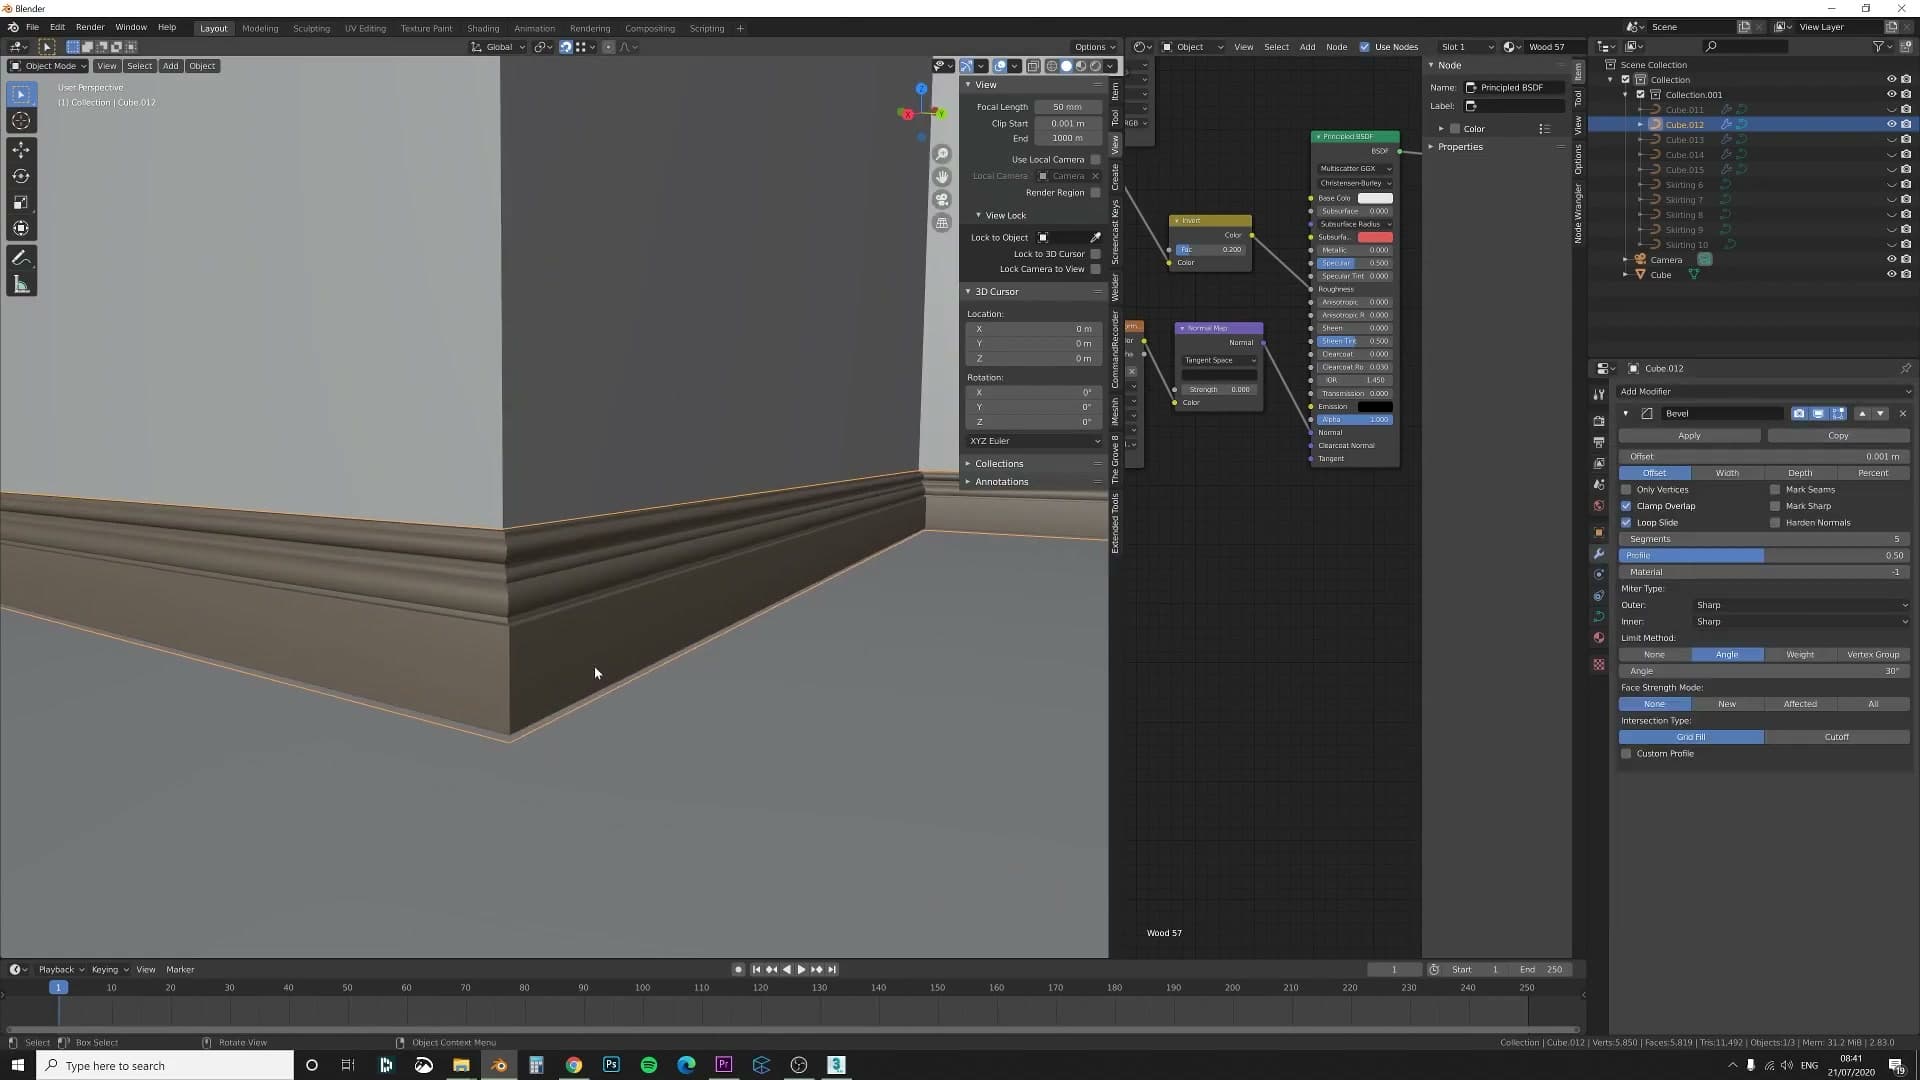Viewport: 1920px width, 1080px height.
Task: Open Spotify from the taskbar
Action: click(649, 1065)
